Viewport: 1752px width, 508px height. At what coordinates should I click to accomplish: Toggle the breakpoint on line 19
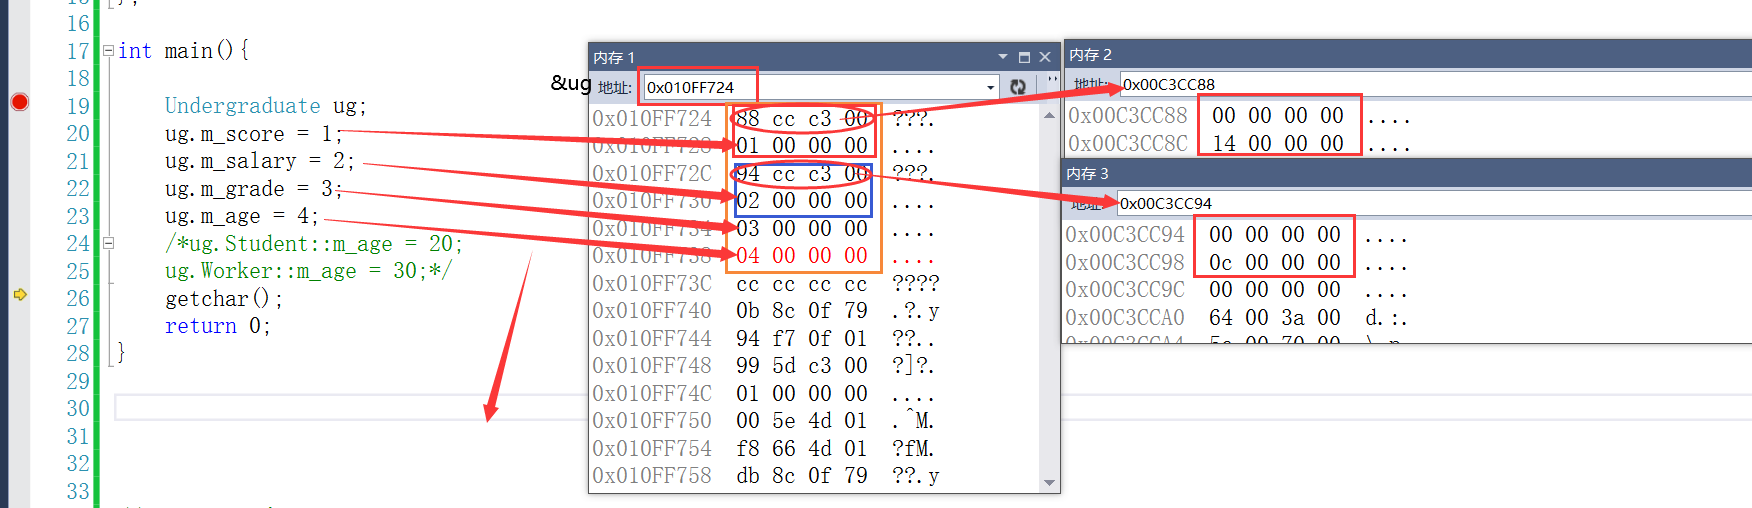[19, 102]
